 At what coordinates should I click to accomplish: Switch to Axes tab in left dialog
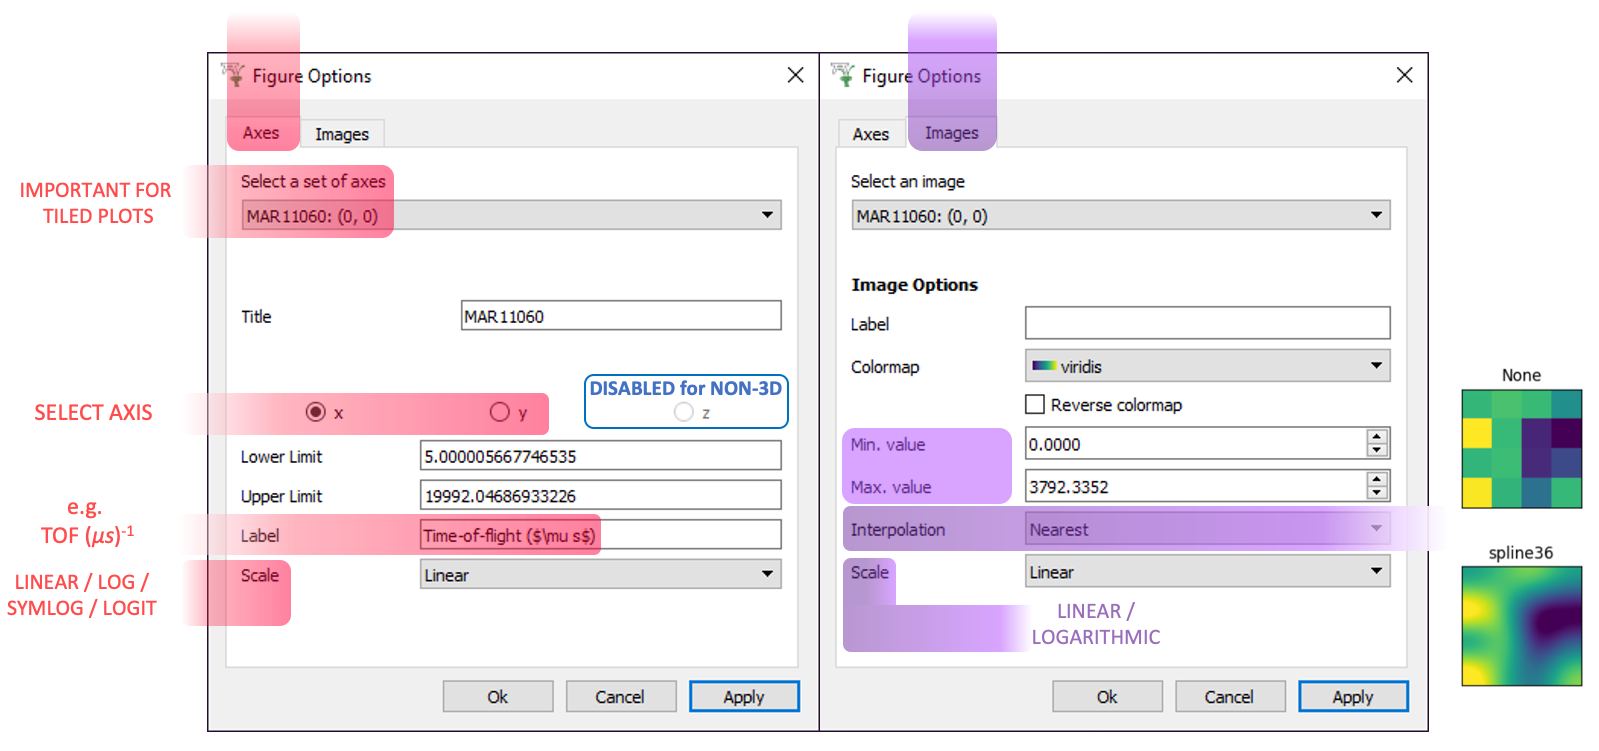point(261,133)
